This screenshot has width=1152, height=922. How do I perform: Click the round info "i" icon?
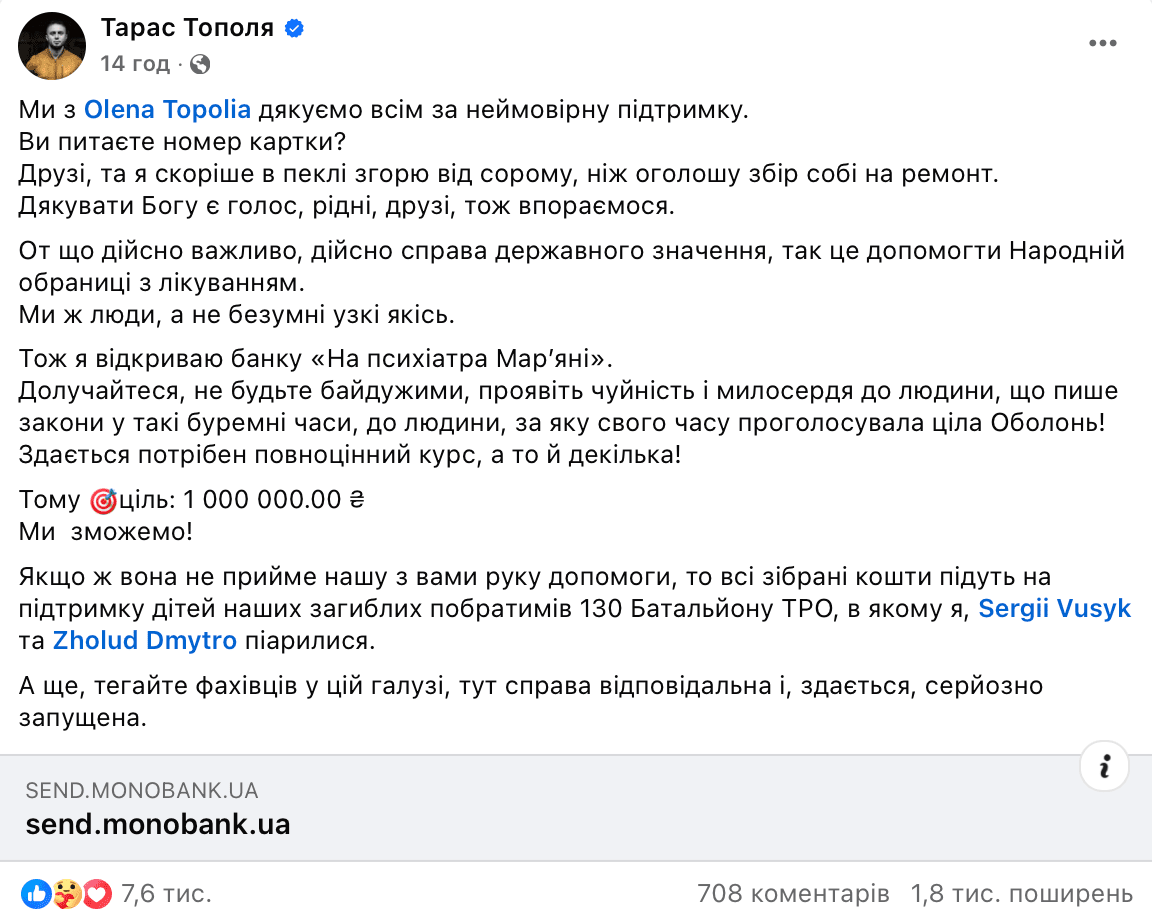tap(1104, 767)
